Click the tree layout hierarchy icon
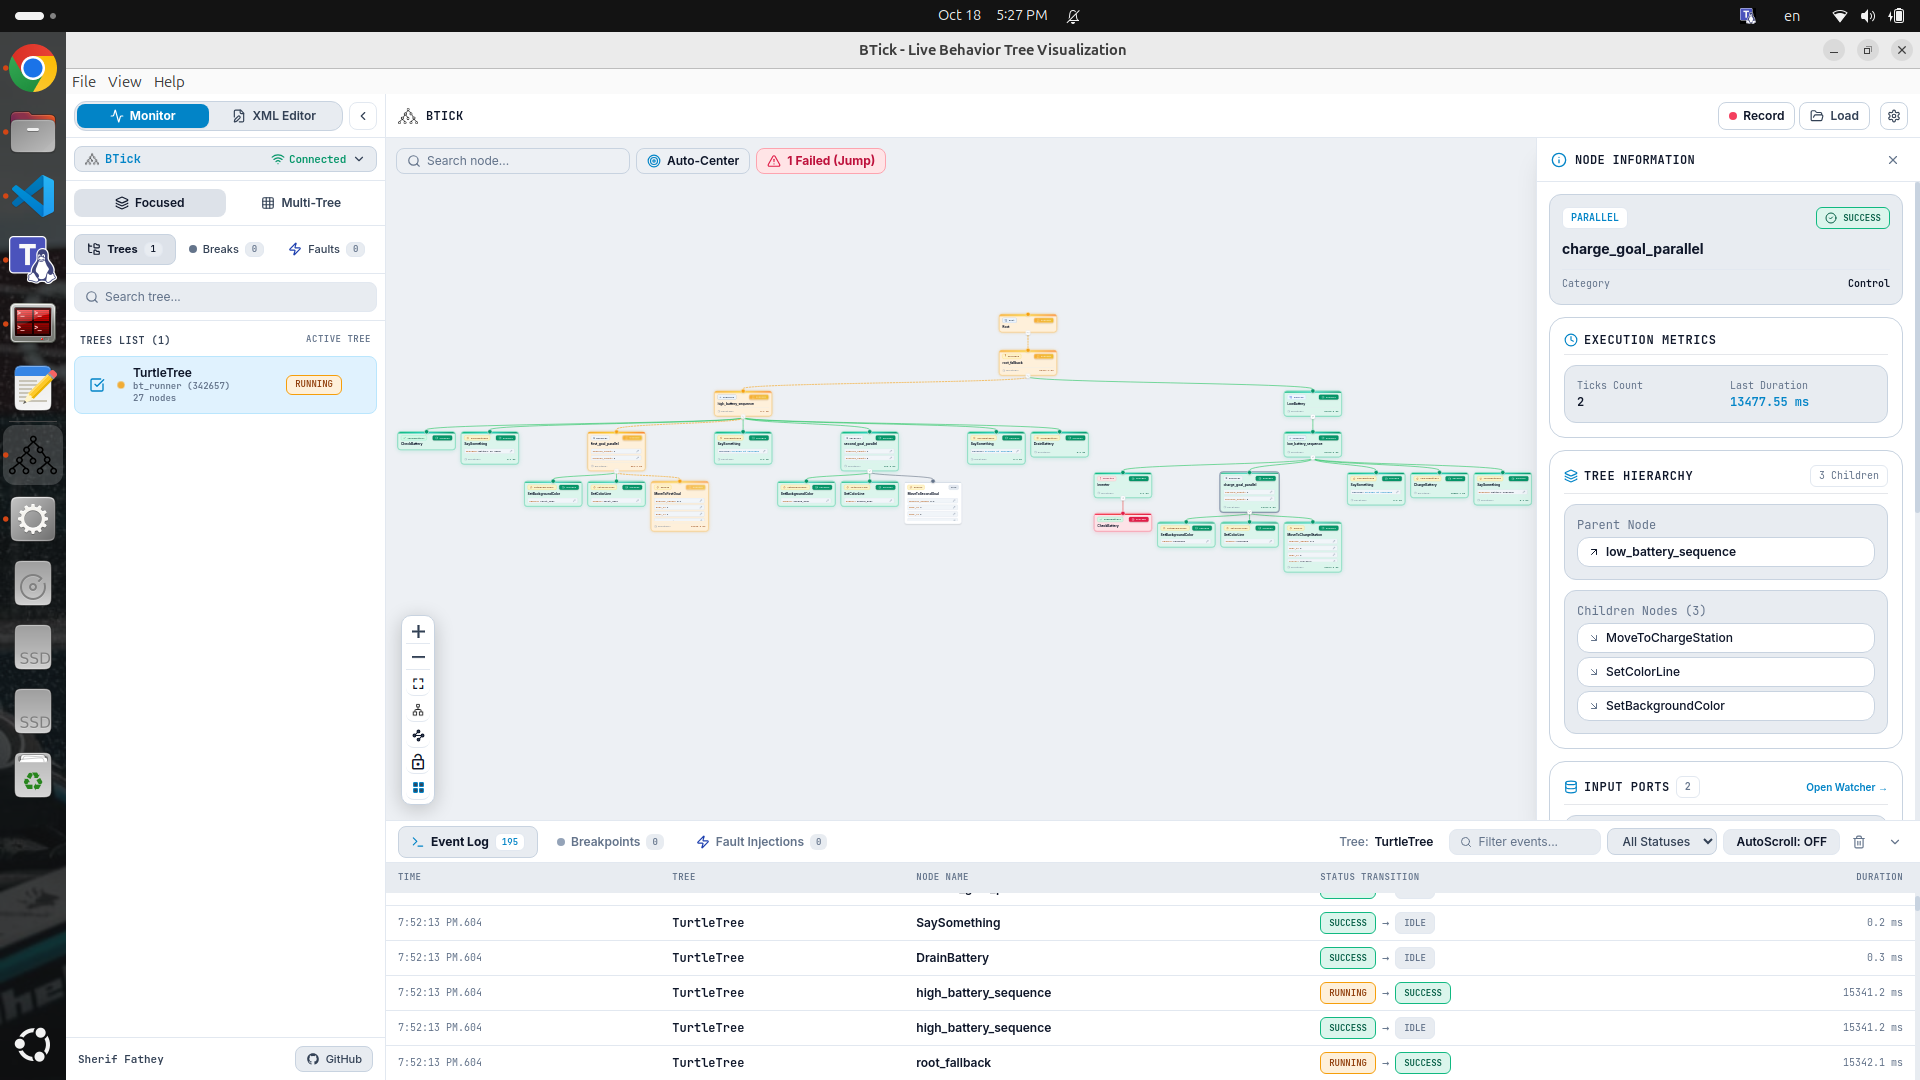The width and height of the screenshot is (1920, 1080). [418, 710]
